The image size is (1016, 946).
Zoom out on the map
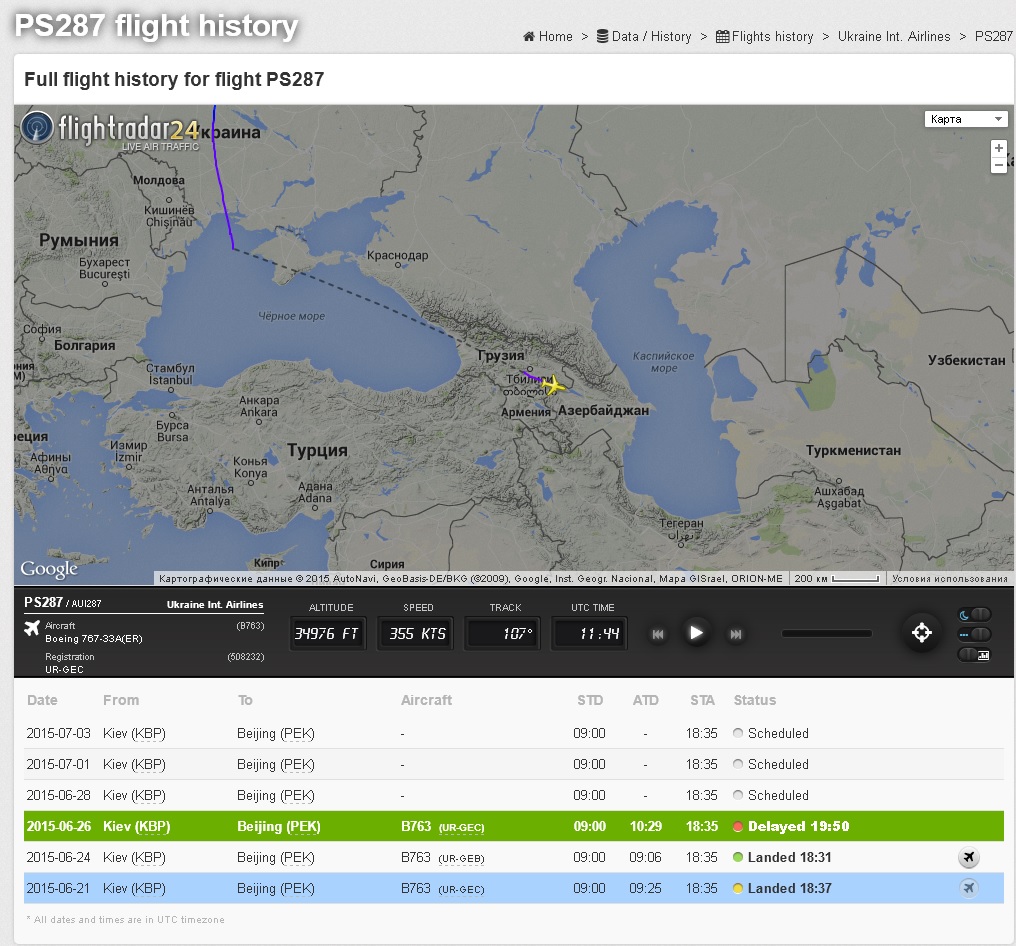(998, 165)
